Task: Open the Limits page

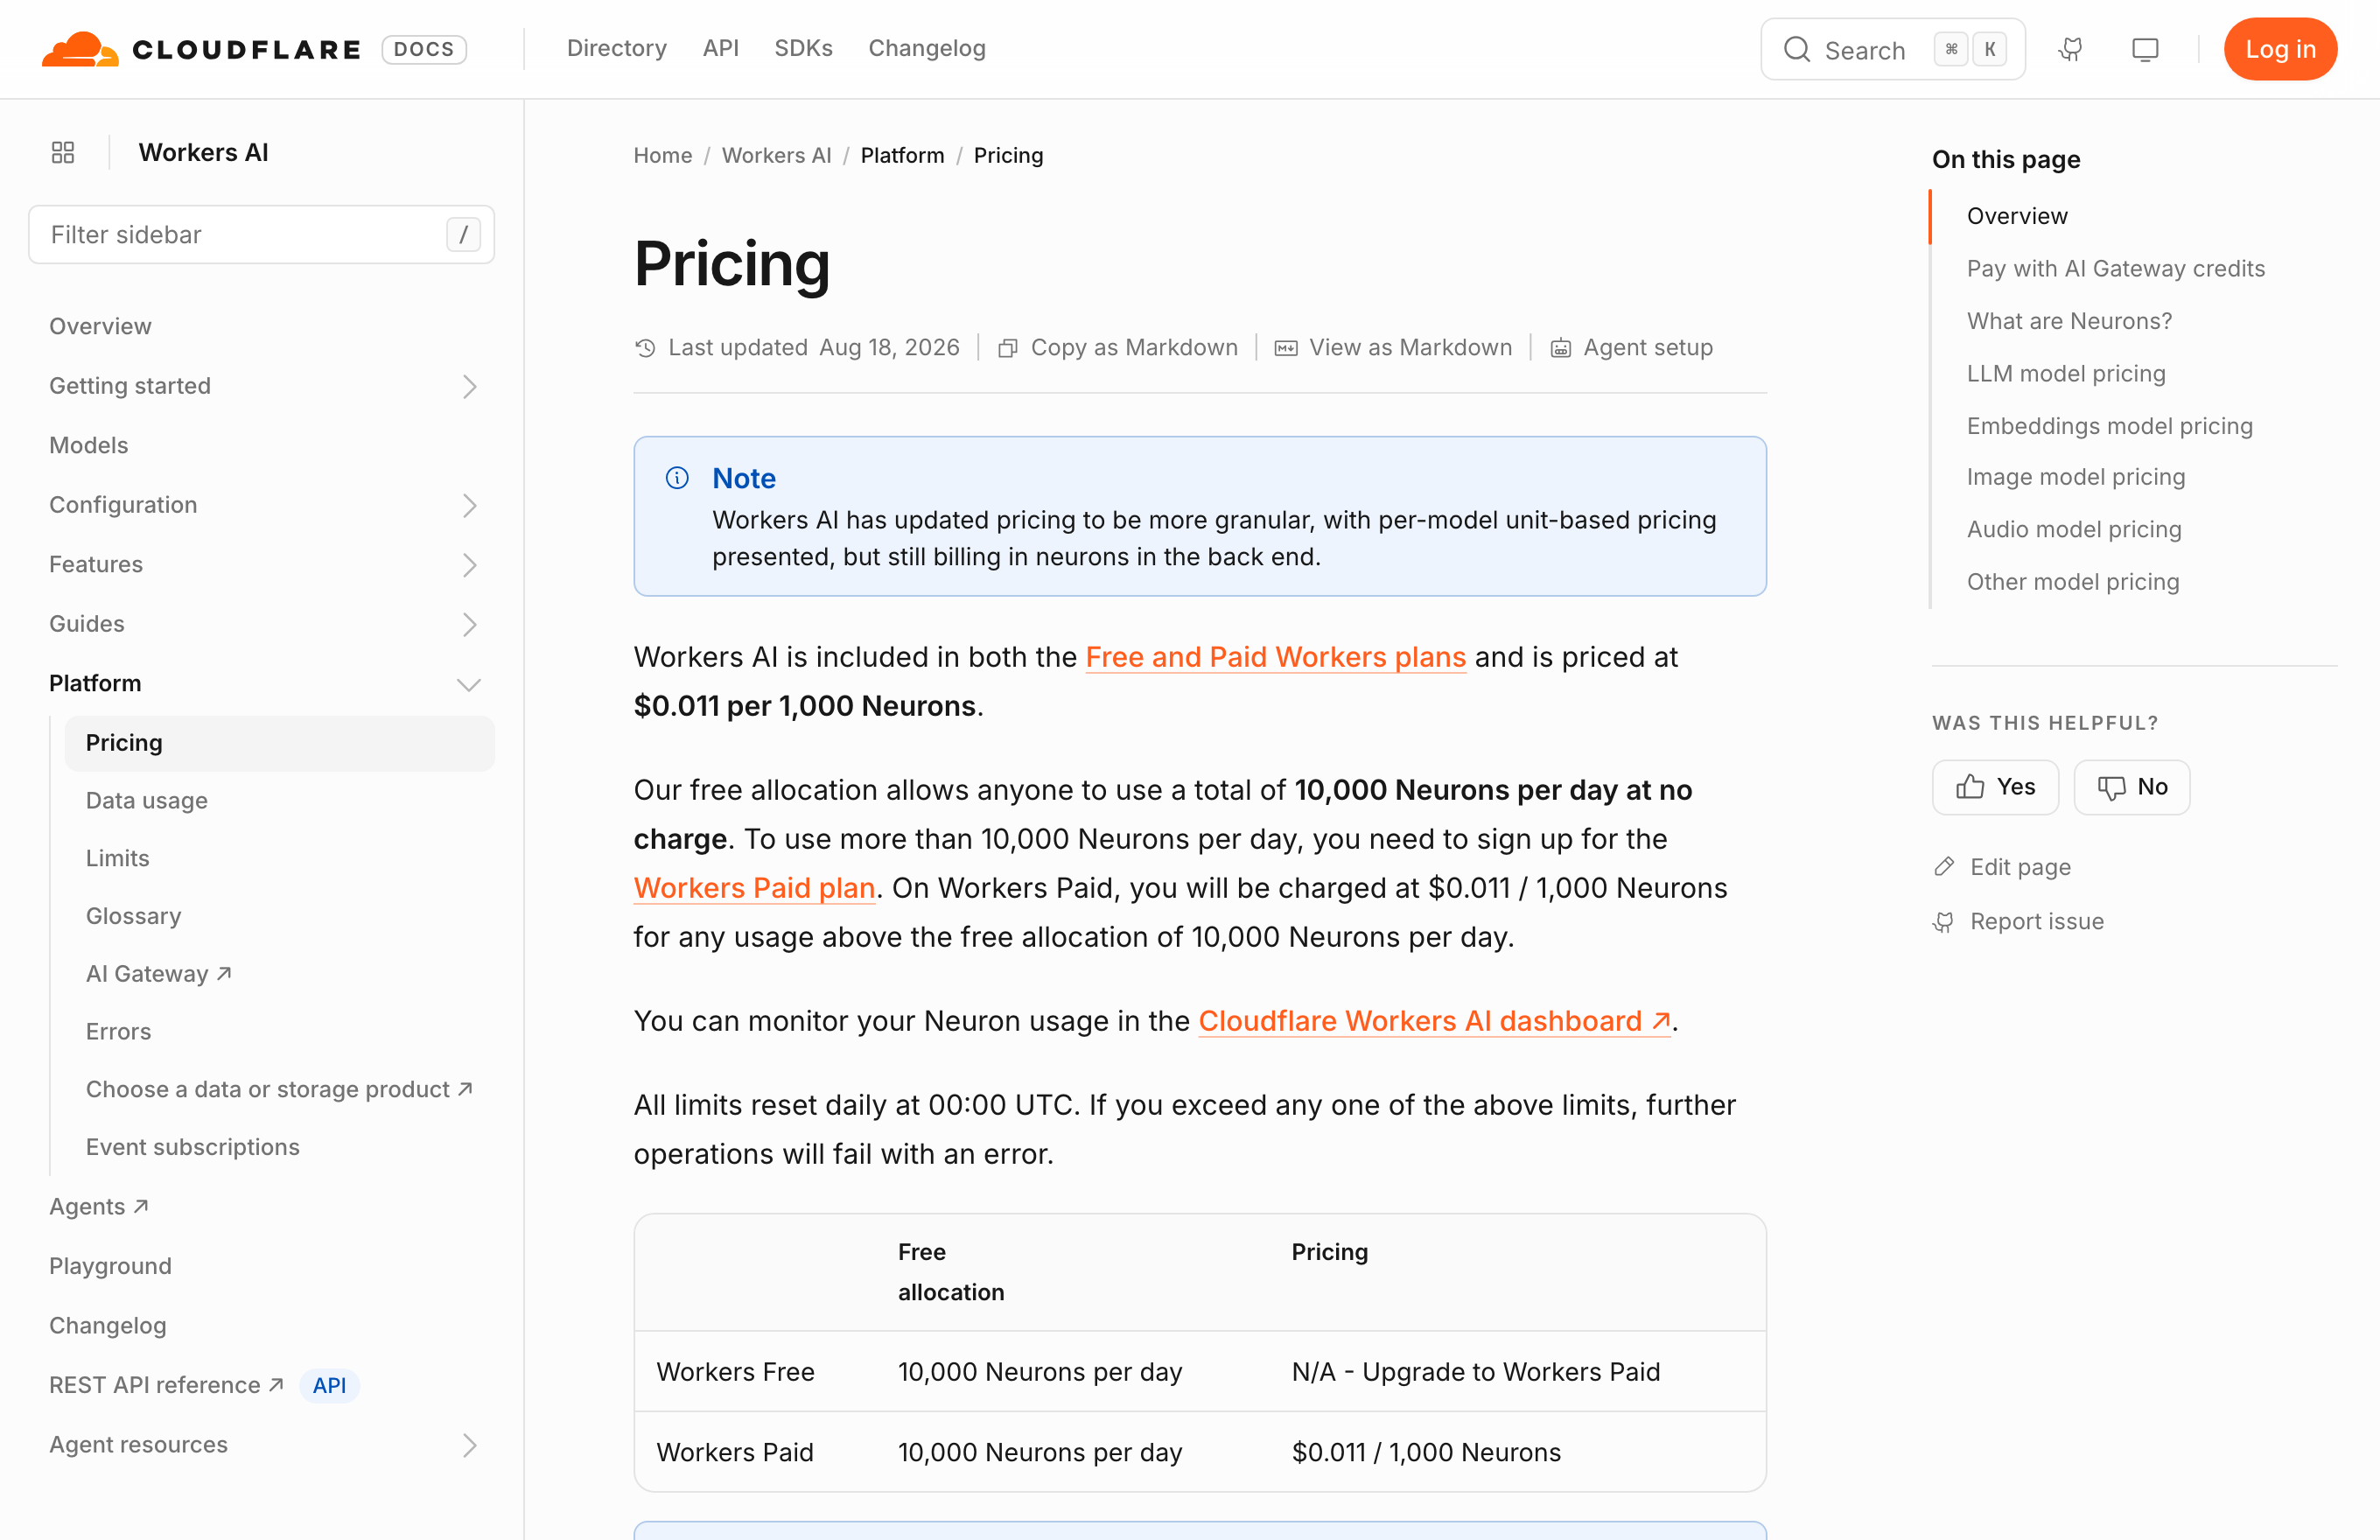Action: tap(117, 858)
